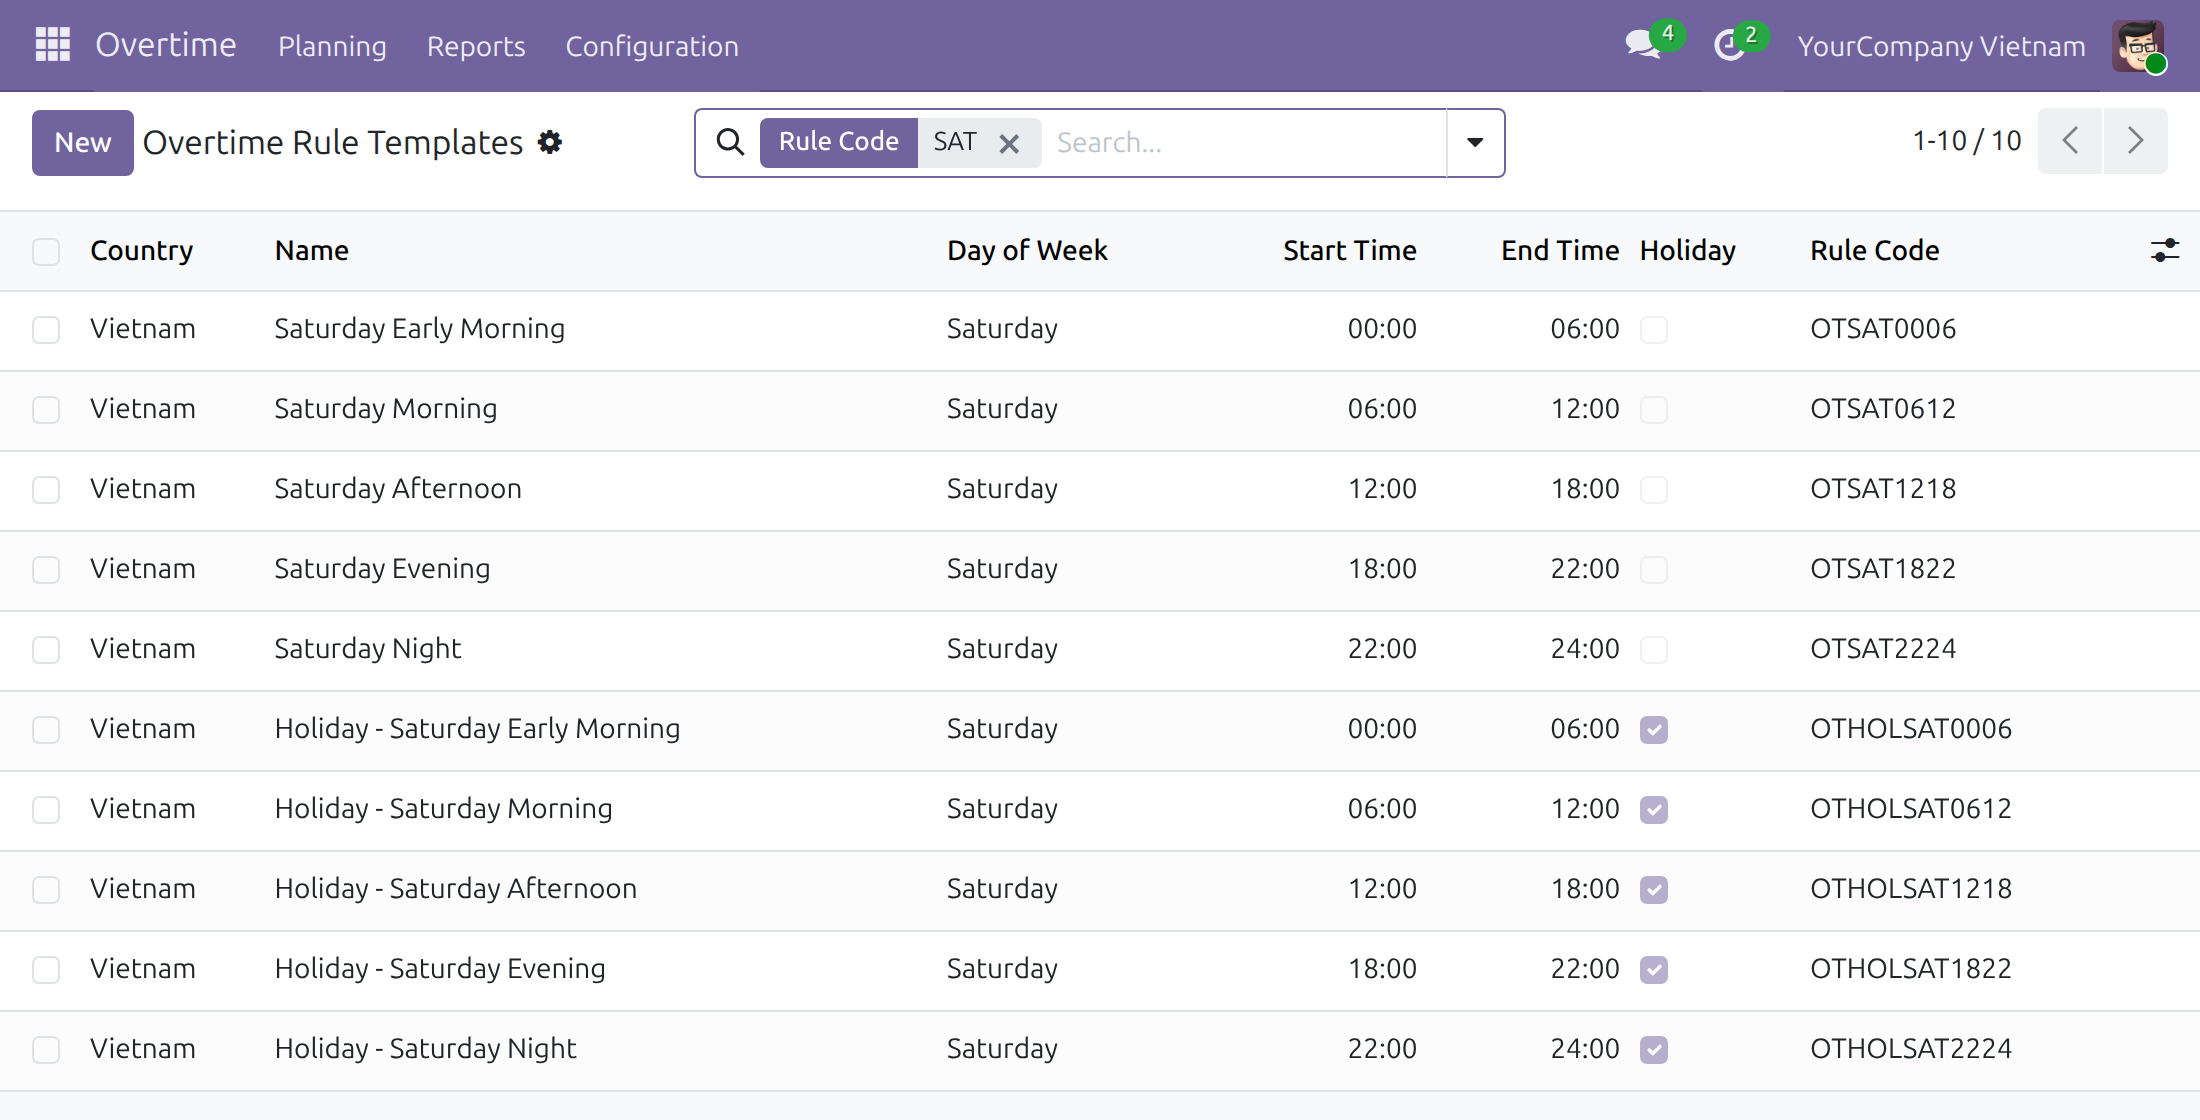Click the New button
Image resolution: width=2200 pixels, height=1120 pixels.
pyautogui.click(x=83, y=142)
